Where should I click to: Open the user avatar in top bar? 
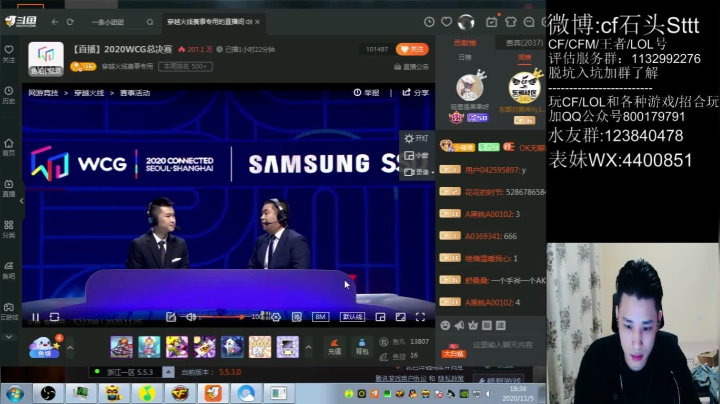coord(466,22)
